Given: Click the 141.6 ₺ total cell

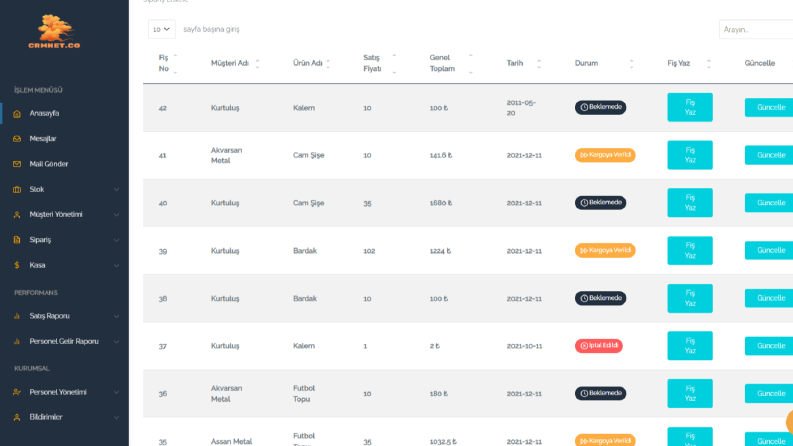Looking at the screenshot, I should pyautogui.click(x=440, y=155).
